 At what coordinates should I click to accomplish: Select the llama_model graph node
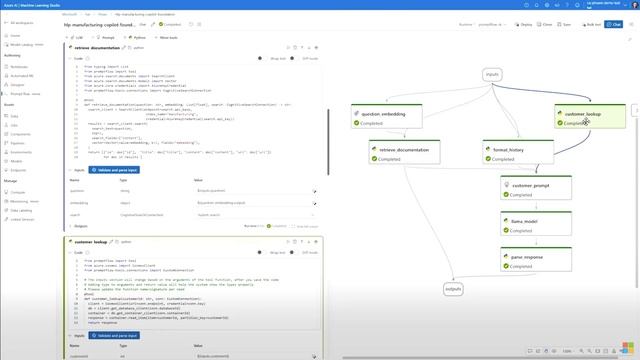[536, 224]
